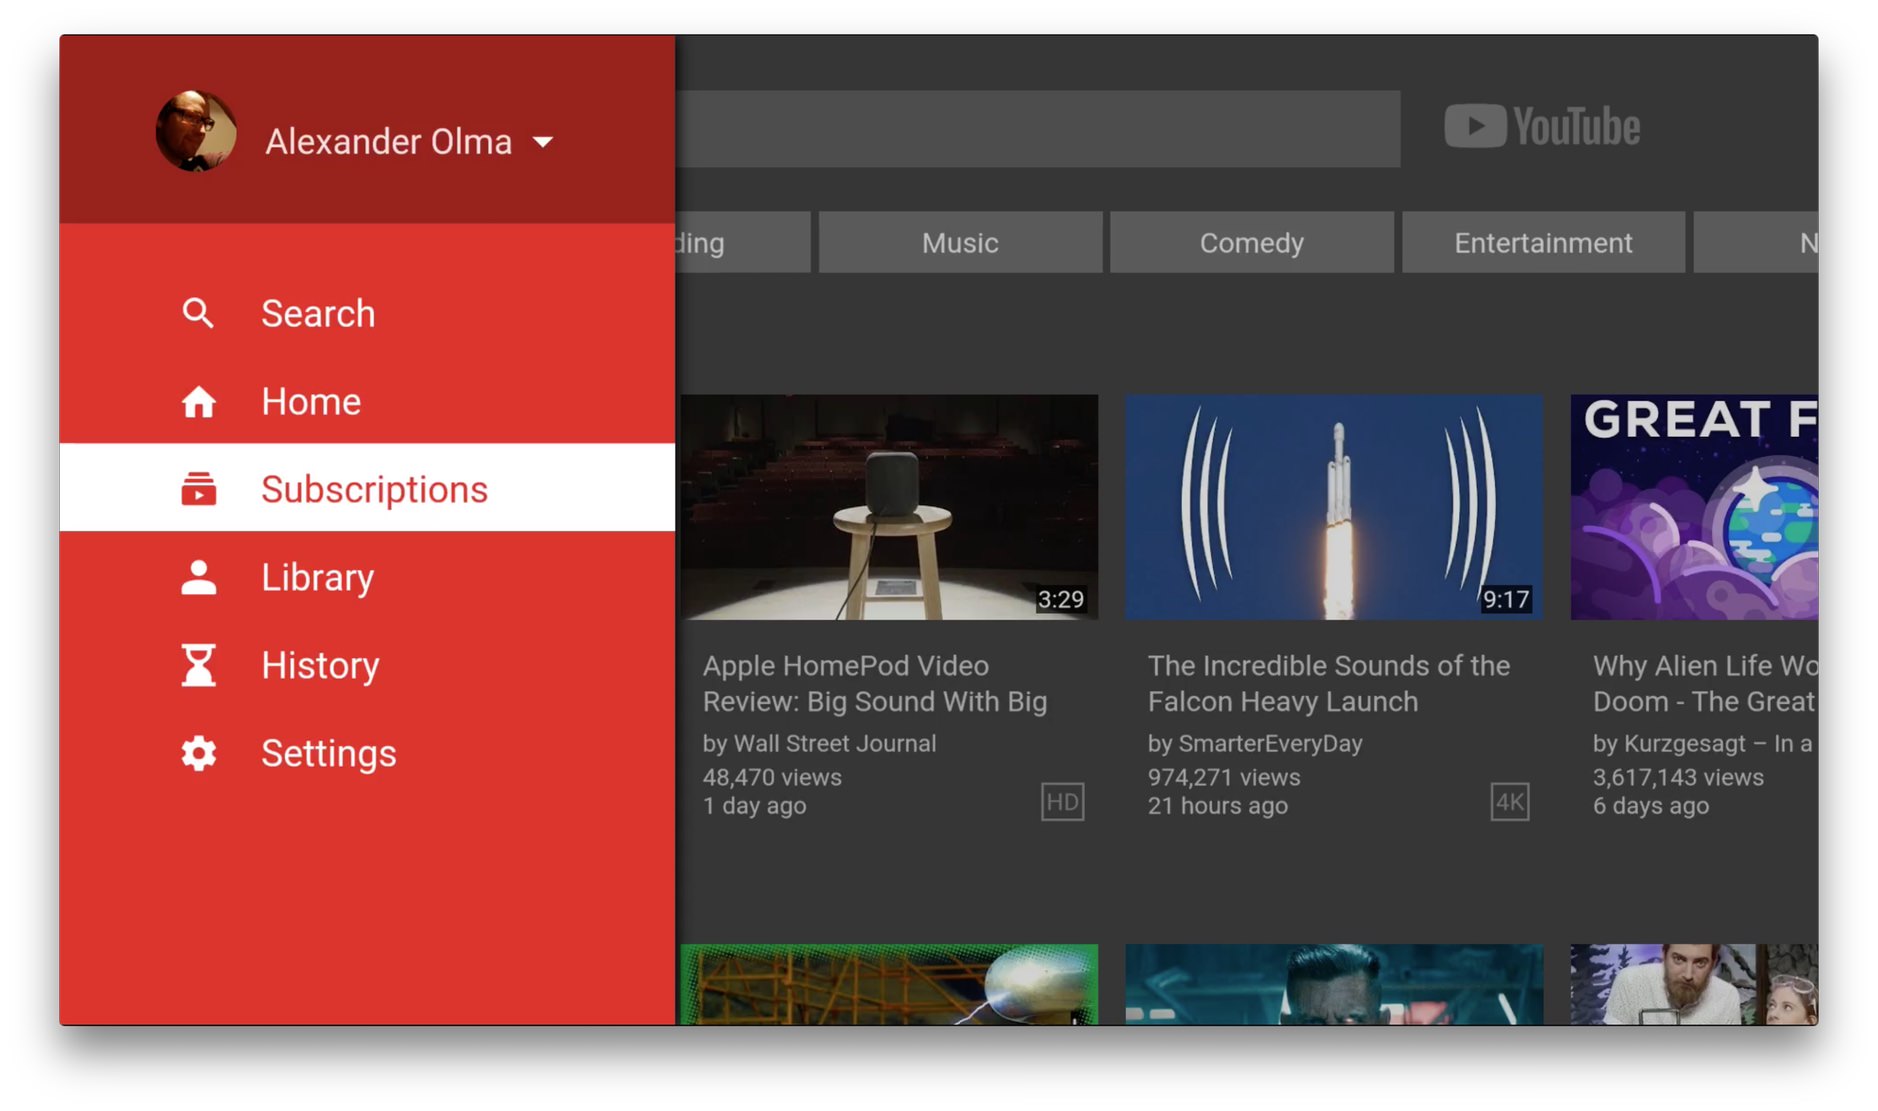Screen dimensions: 1878x1111
Task: Open the History menu entry
Action: [x=368, y=665]
